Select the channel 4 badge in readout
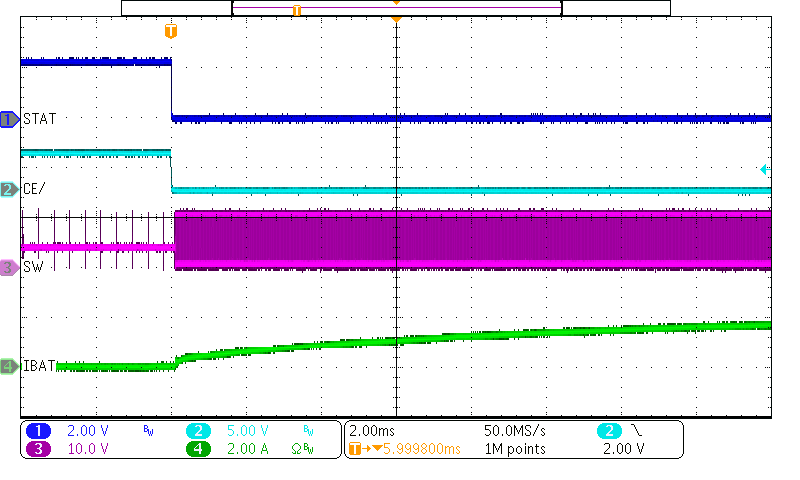This screenshot has height=480, width=800. tap(198, 449)
